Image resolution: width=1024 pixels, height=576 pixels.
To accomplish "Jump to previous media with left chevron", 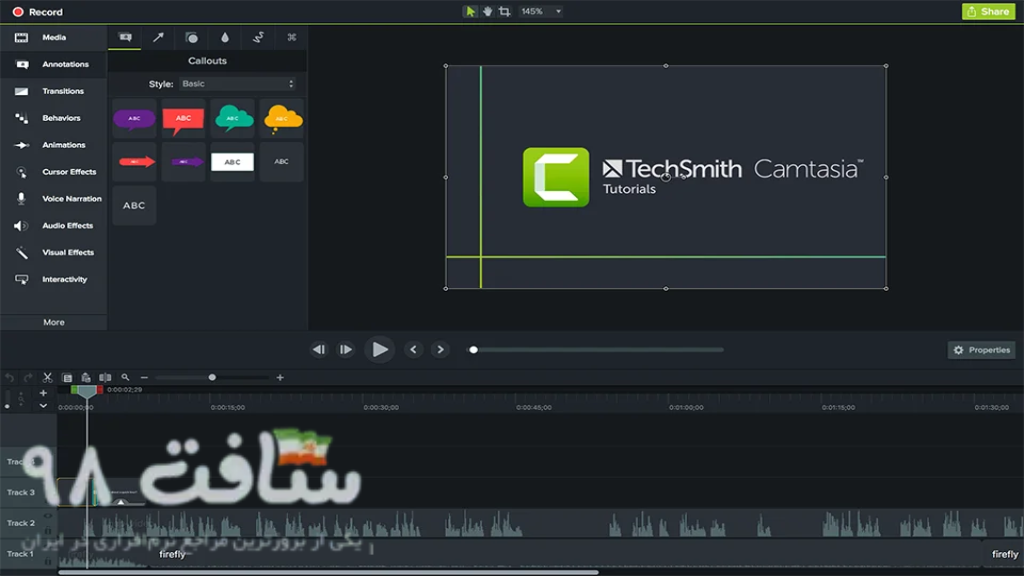I will click(413, 349).
